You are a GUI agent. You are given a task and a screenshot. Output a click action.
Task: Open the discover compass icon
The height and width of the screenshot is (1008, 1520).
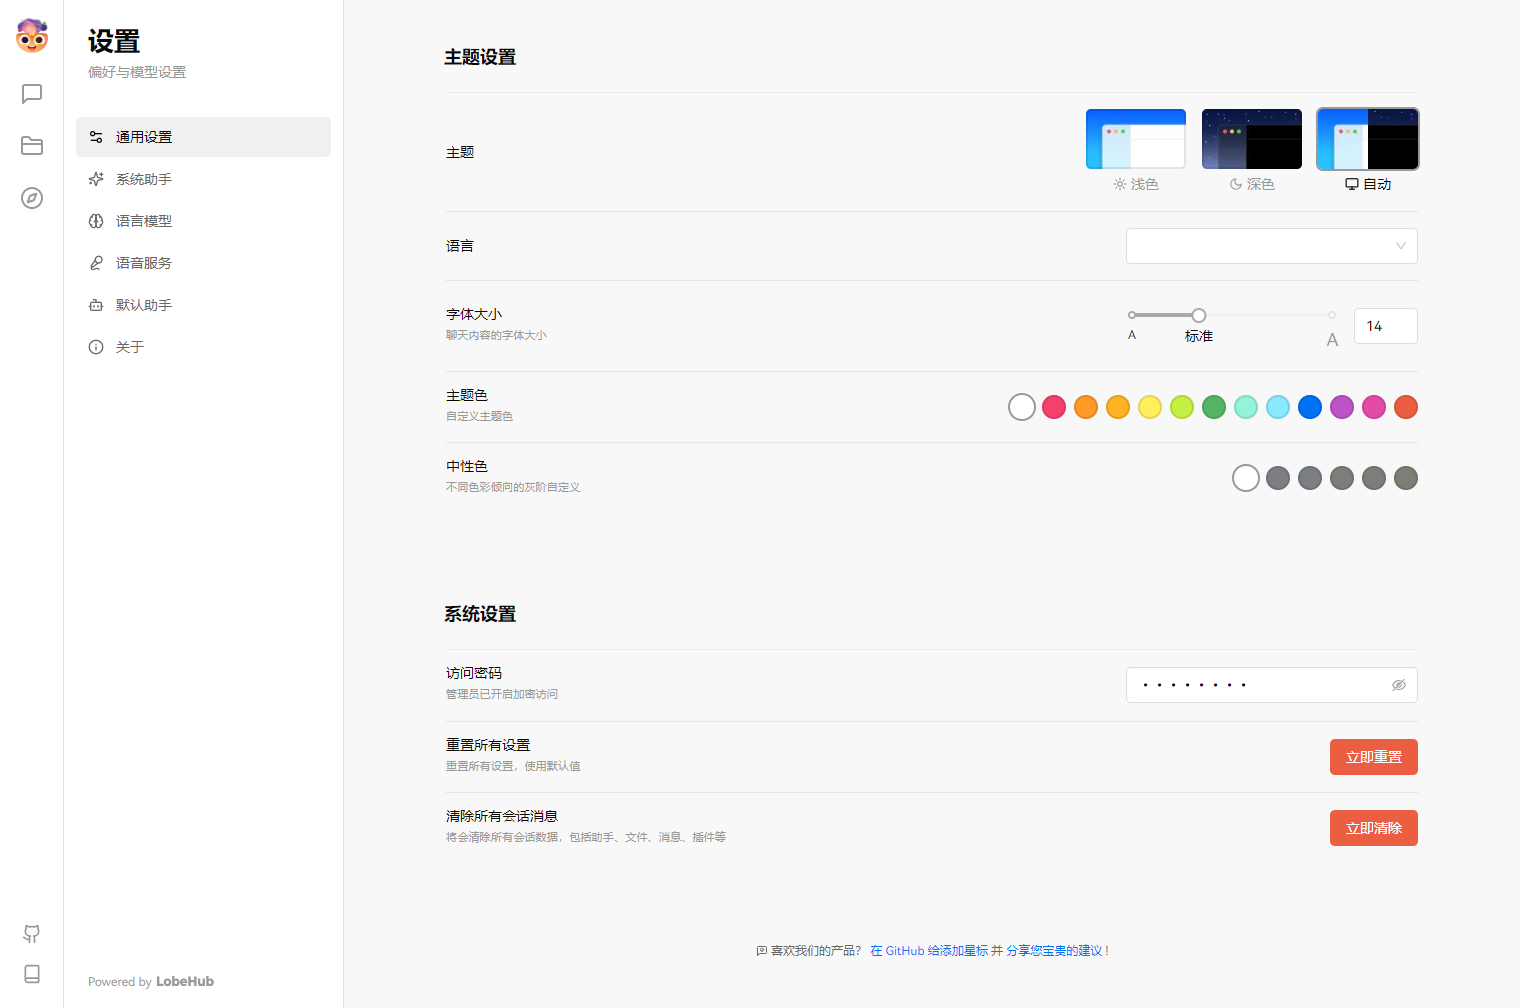32,198
